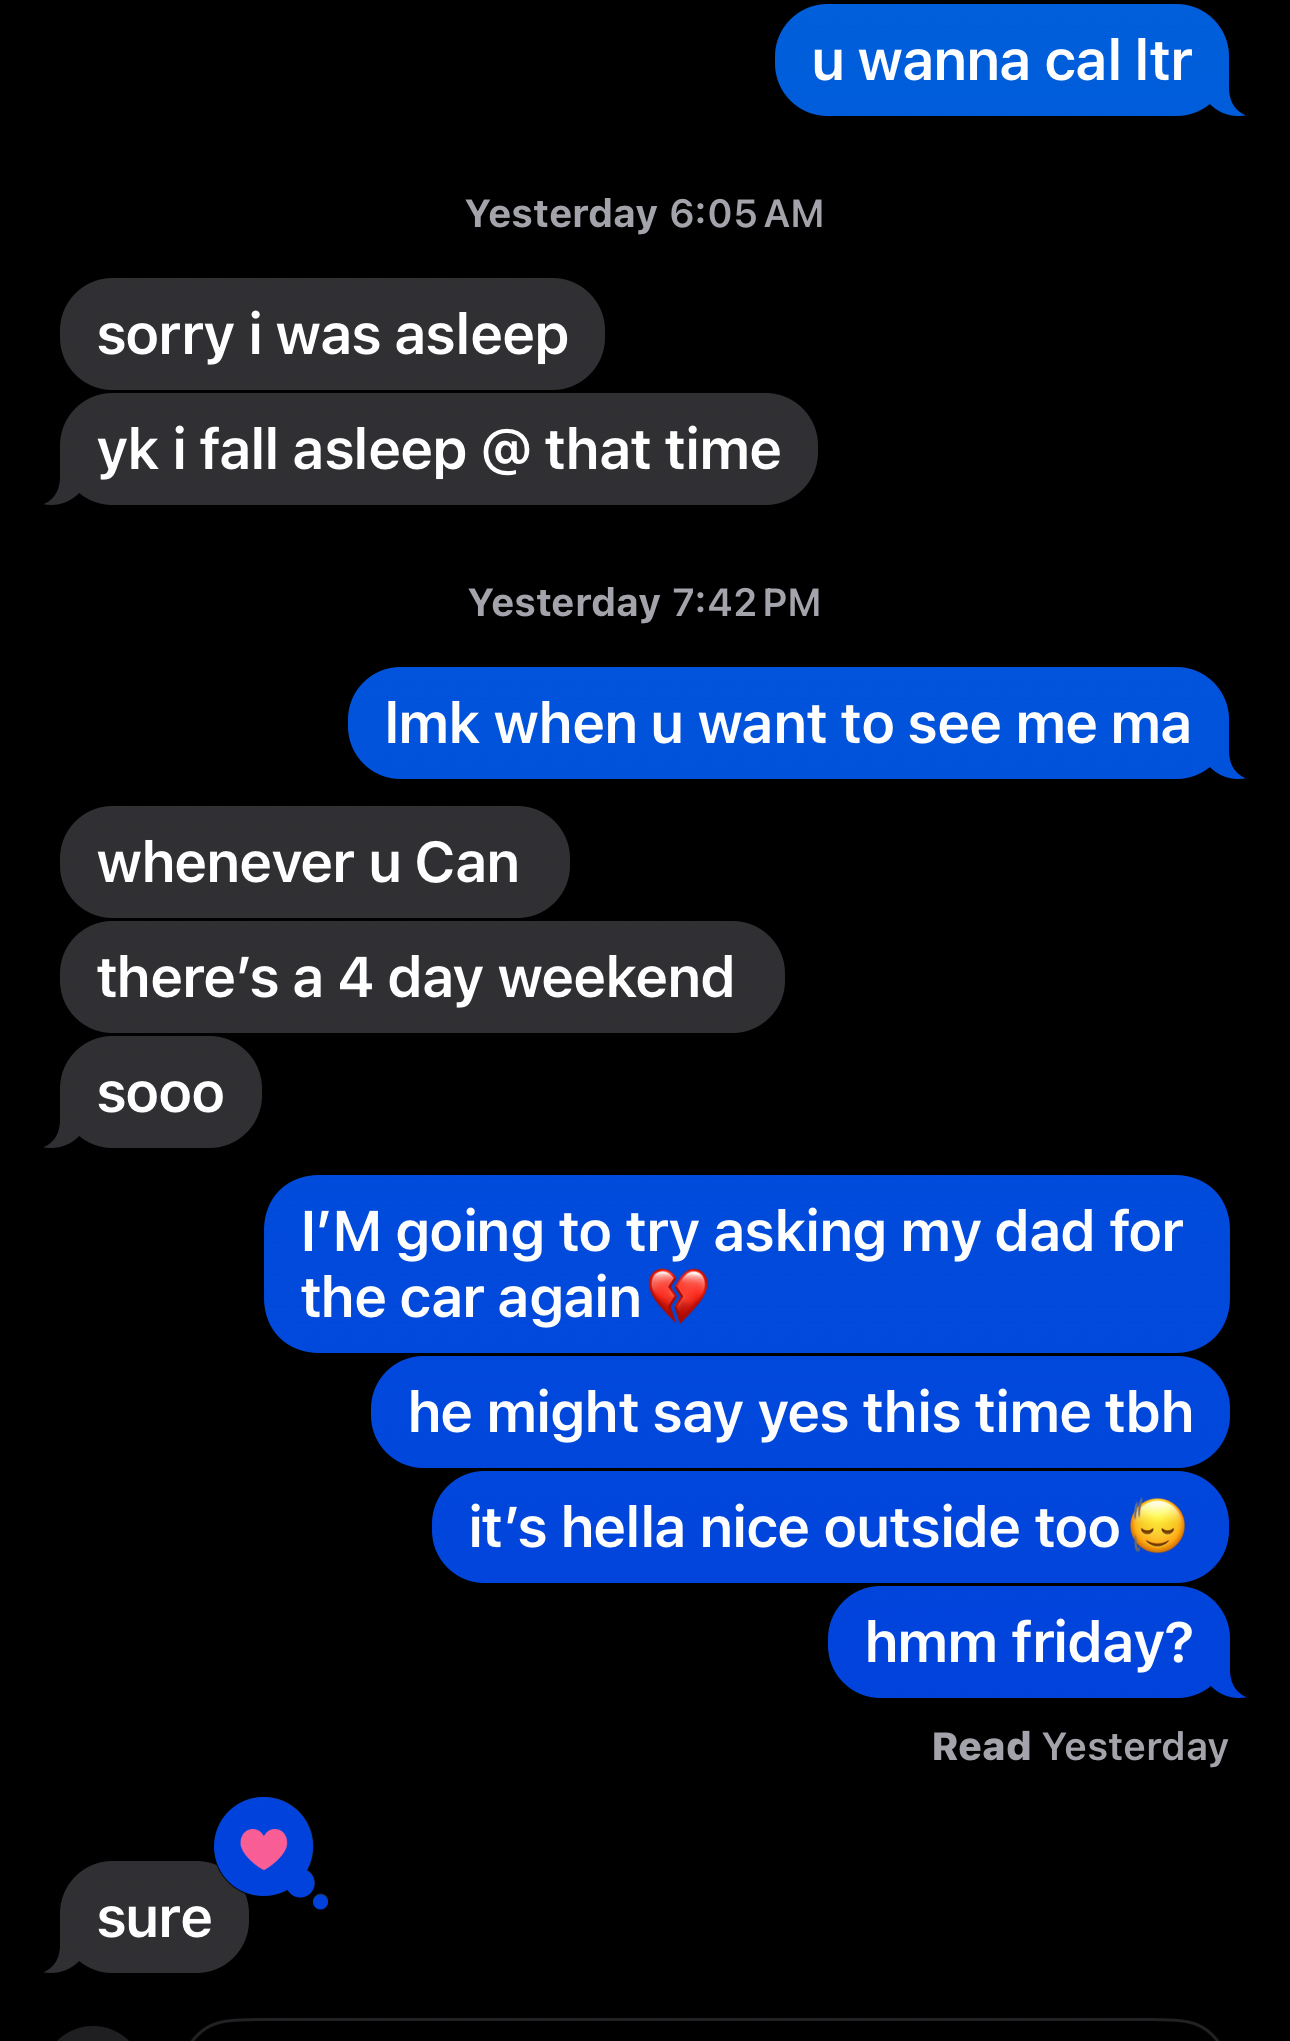The height and width of the screenshot is (2041, 1290).
Task: Select the "u wanna cal ltr" message
Action: click(x=1002, y=60)
